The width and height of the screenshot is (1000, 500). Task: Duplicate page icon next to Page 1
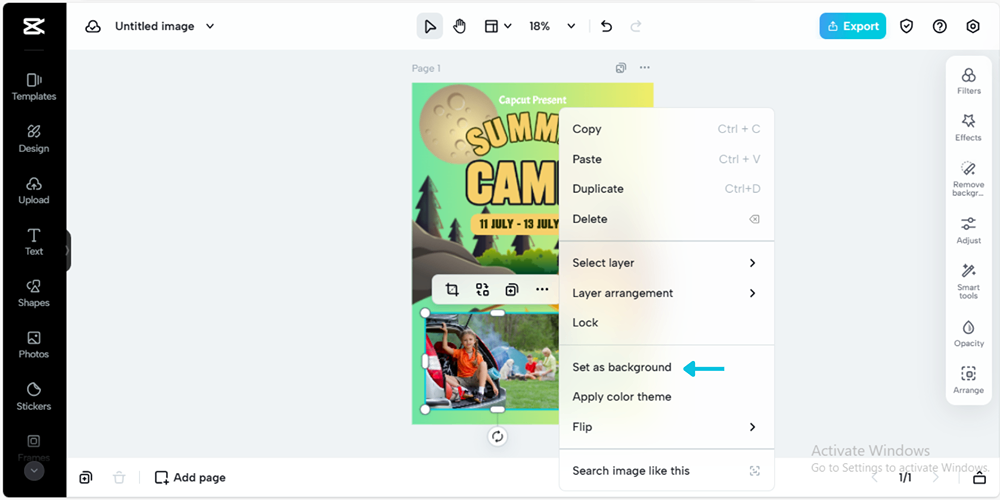tap(621, 68)
